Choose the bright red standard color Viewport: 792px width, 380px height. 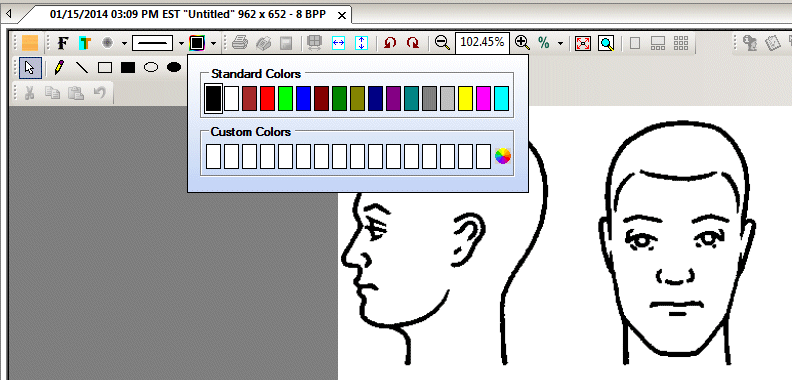pos(268,98)
